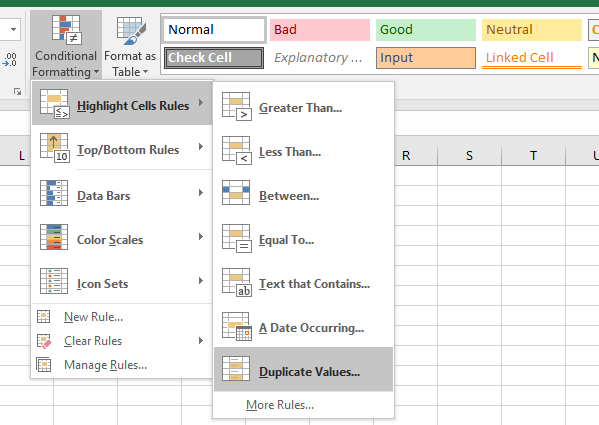The height and width of the screenshot is (425, 599).
Task: Choose the Between rule icon
Action: [236, 192]
